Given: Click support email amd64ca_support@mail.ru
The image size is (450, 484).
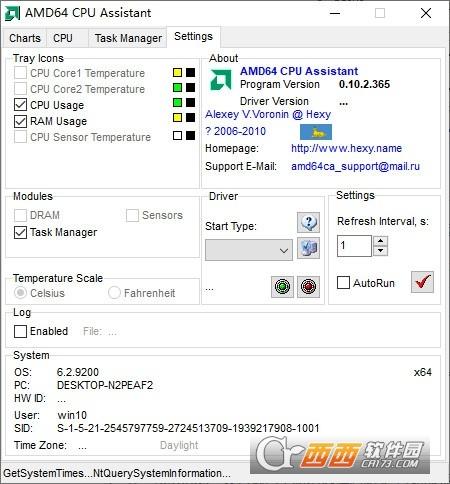Looking at the screenshot, I should (355, 166).
